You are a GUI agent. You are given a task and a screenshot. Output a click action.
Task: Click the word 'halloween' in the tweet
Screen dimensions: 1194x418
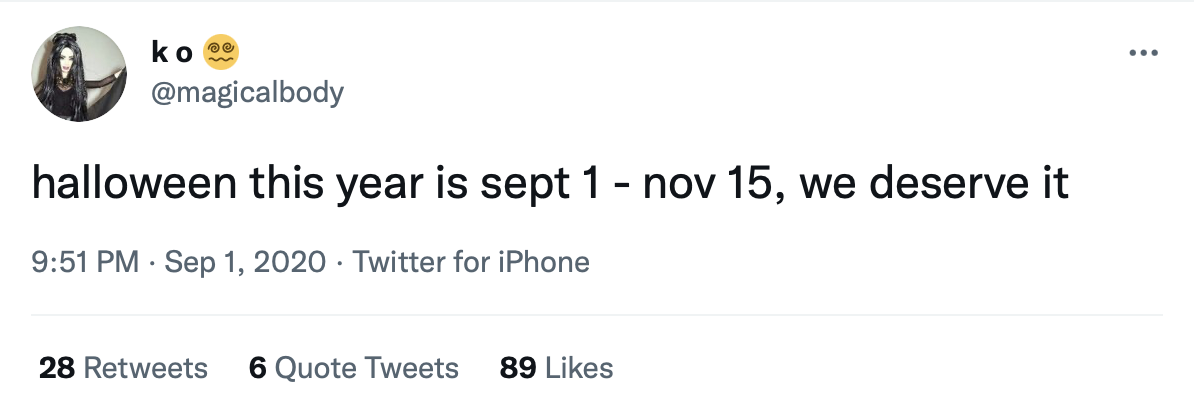click(x=134, y=183)
